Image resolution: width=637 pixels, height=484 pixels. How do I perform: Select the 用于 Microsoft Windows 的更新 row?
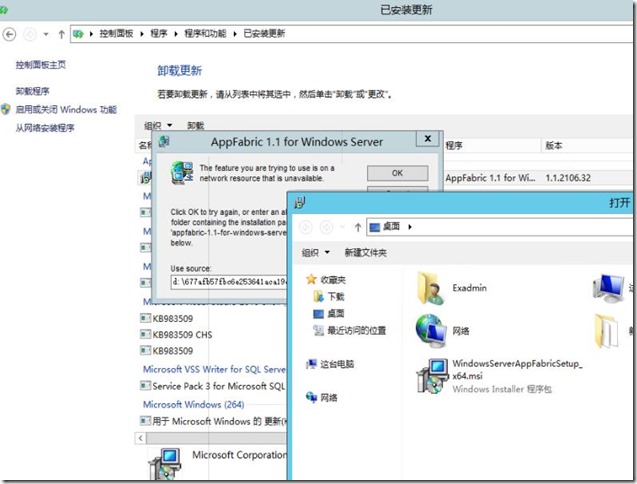(213, 421)
